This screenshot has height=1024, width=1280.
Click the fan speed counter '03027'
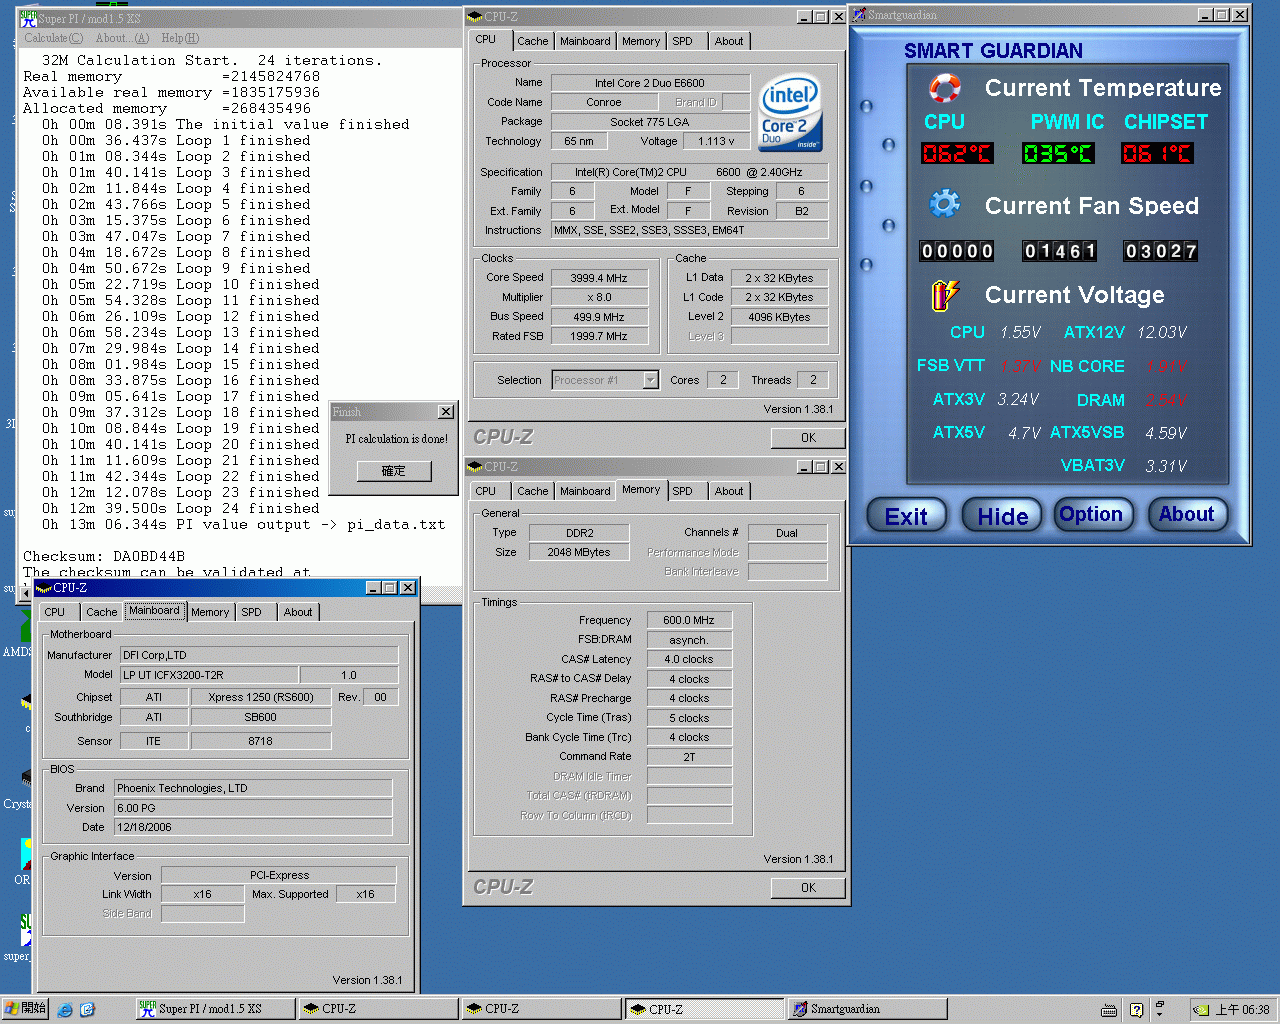1160,251
